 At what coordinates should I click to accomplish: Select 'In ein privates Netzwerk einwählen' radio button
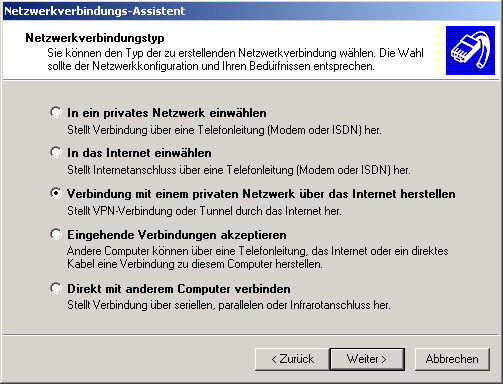pos(56,112)
